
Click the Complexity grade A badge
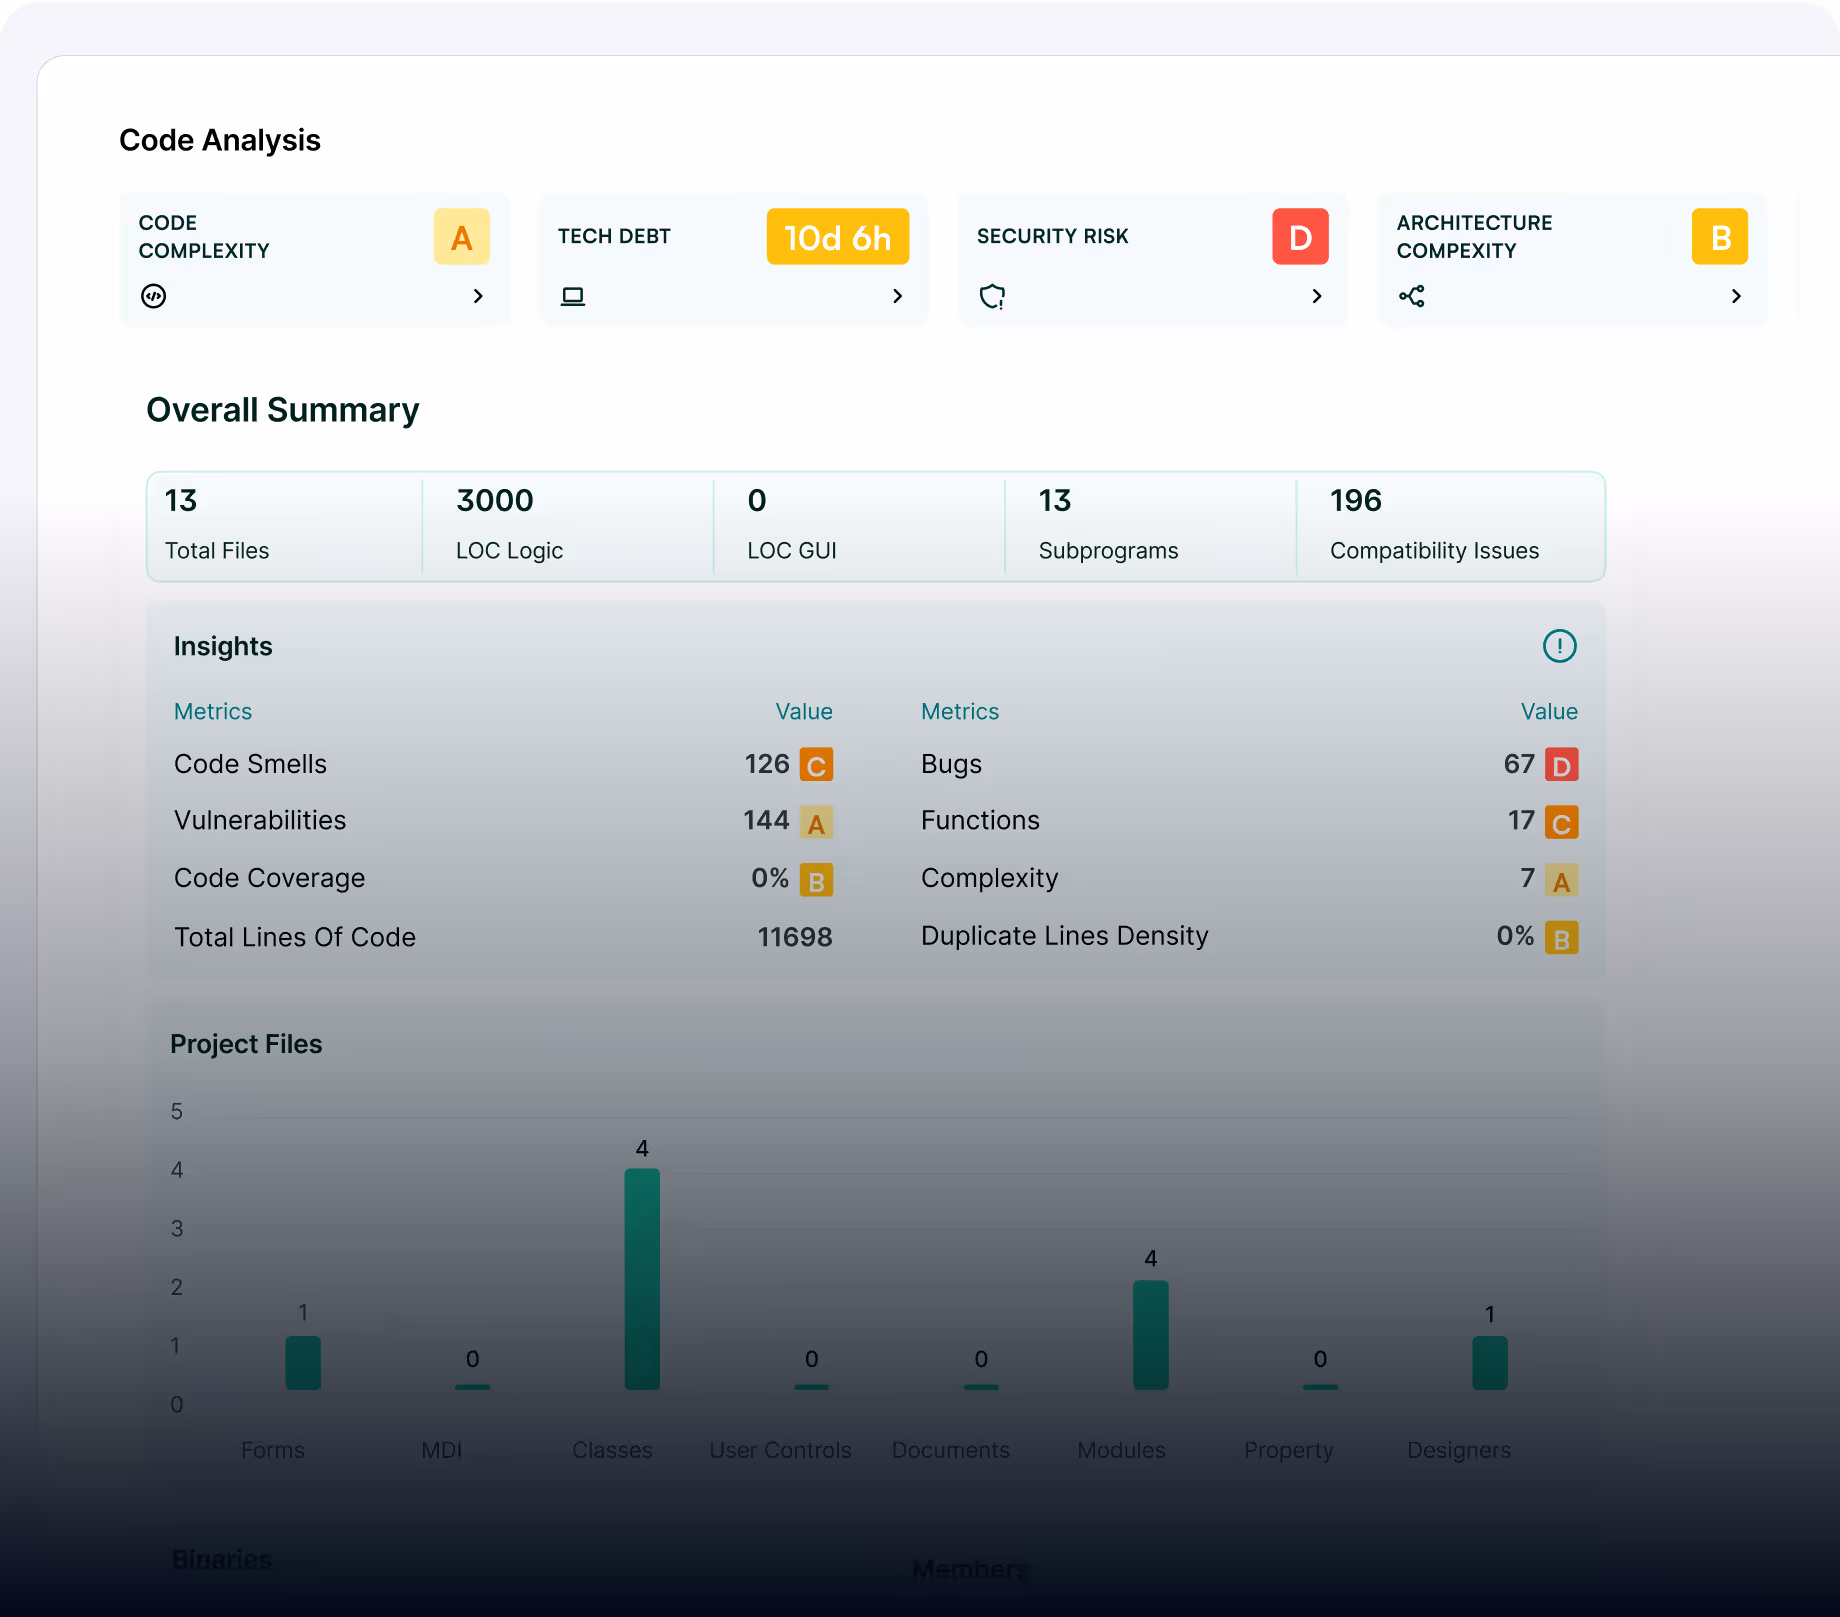click(1561, 881)
